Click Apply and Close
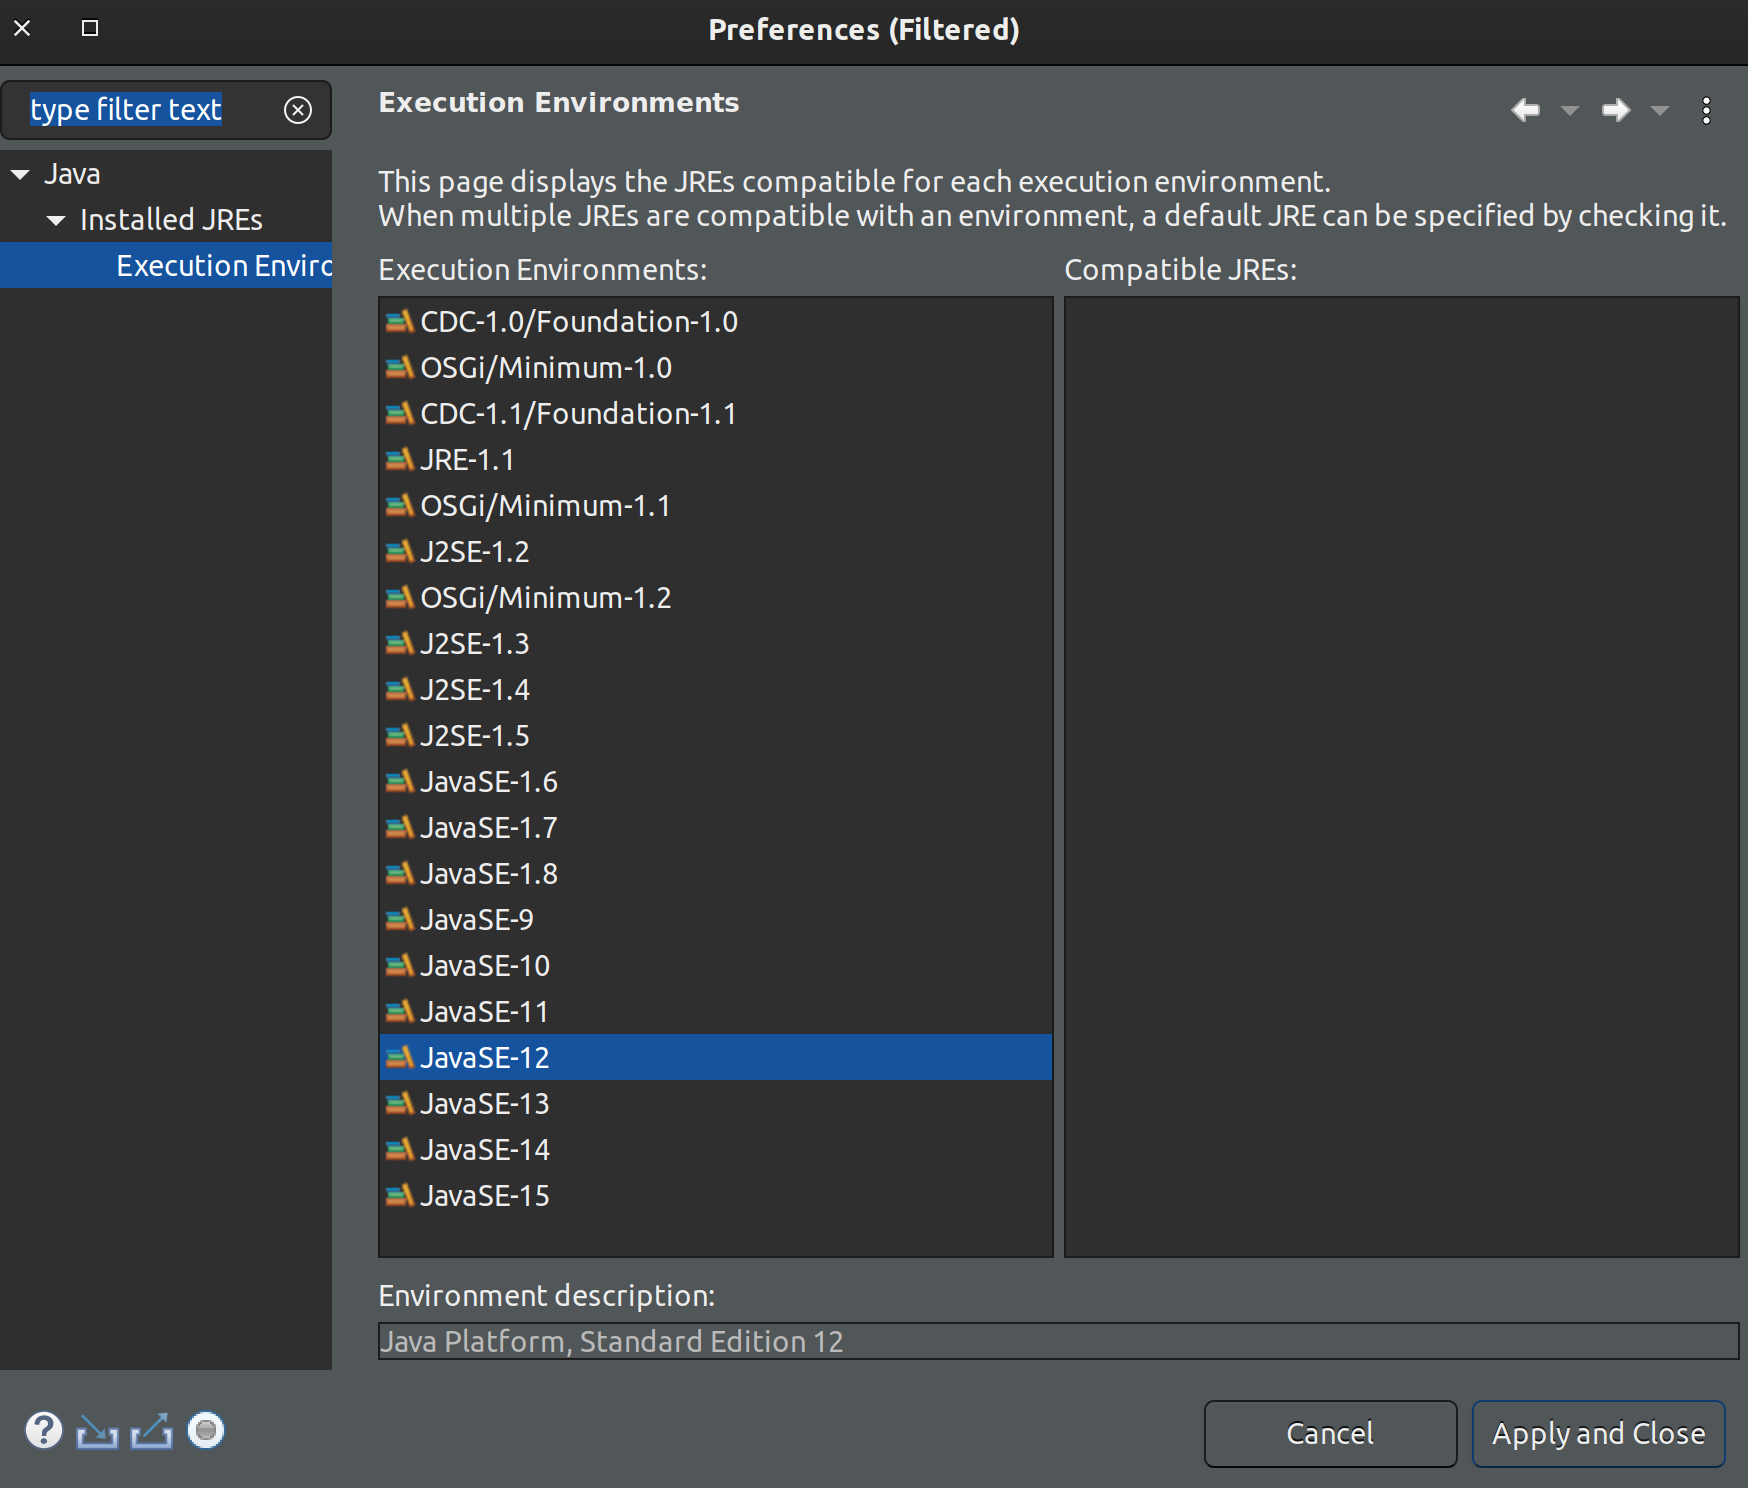1748x1488 pixels. (1598, 1433)
